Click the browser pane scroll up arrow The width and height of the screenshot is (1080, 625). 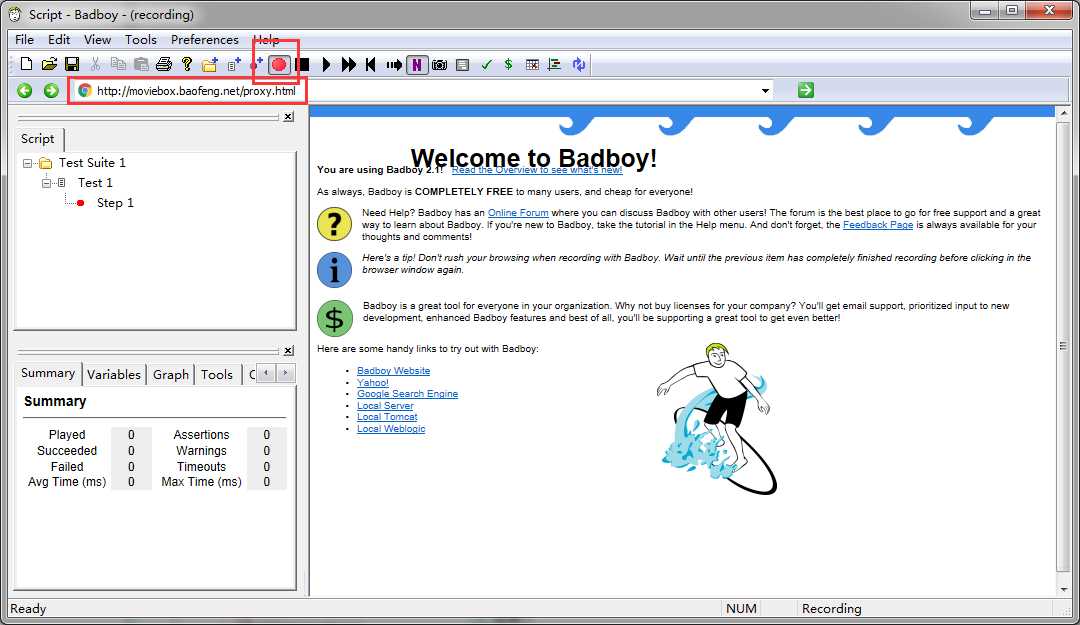[1064, 112]
